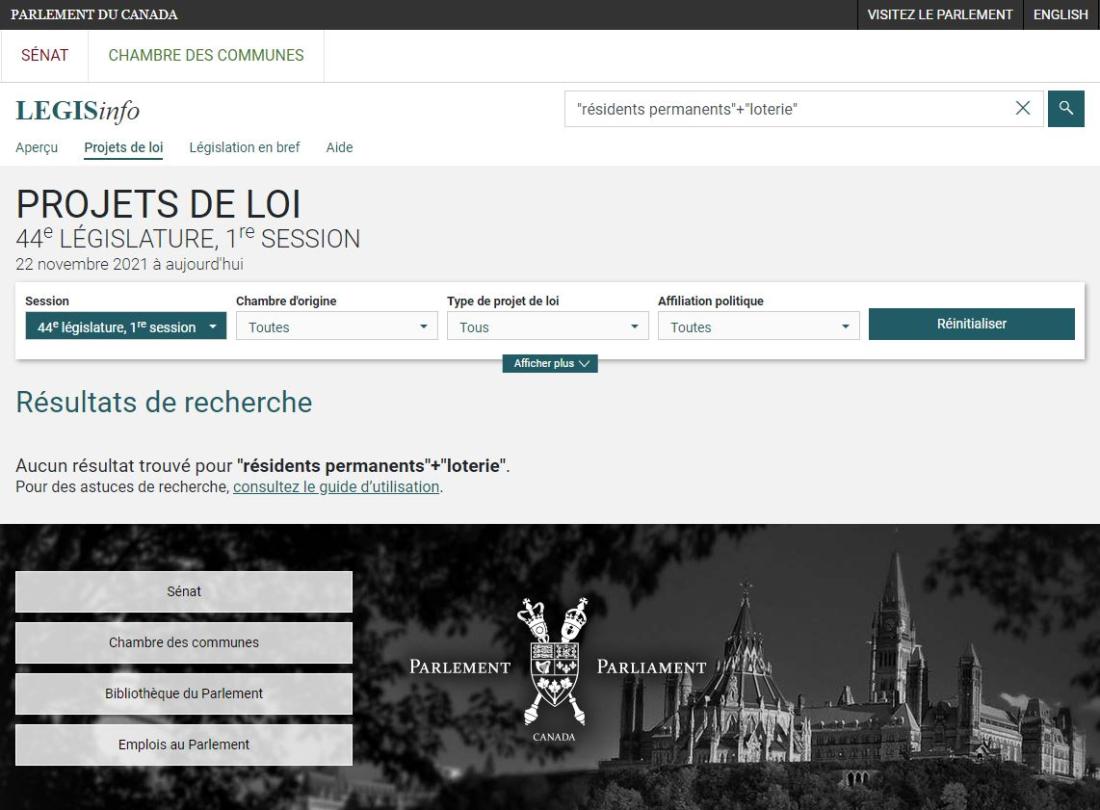Click the Réinitialiser button
The width and height of the screenshot is (1100, 810).
coord(972,324)
